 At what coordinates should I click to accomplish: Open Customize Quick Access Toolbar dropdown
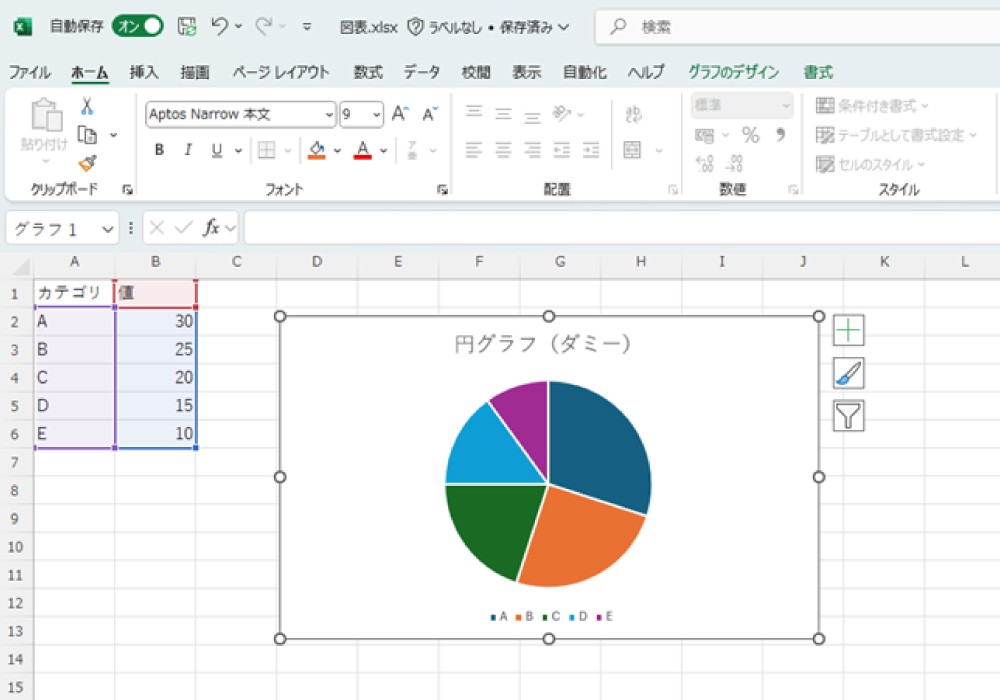tap(307, 27)
